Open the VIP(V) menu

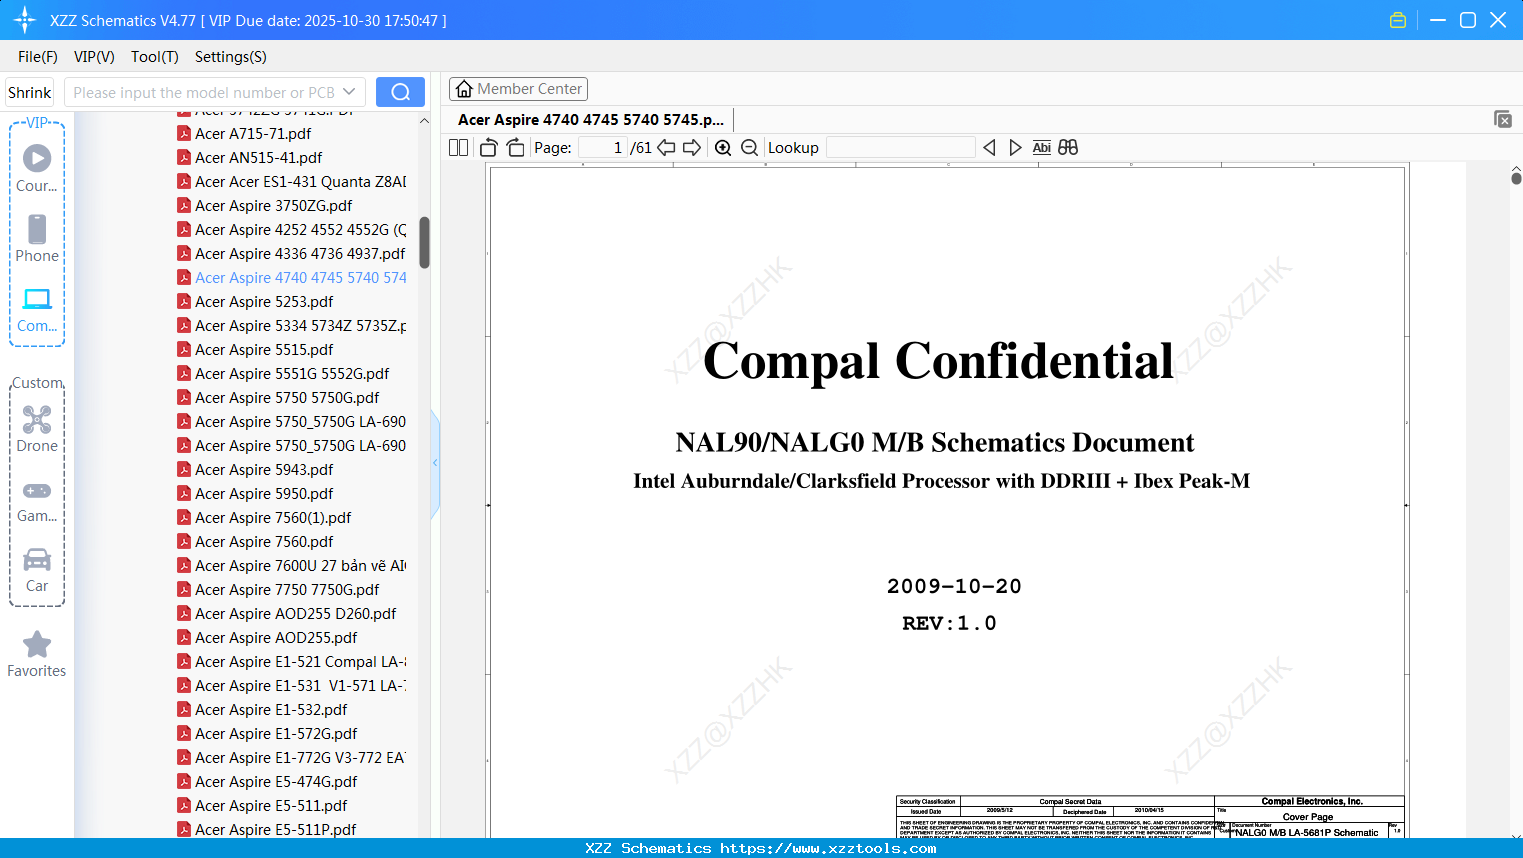(94, 57)
